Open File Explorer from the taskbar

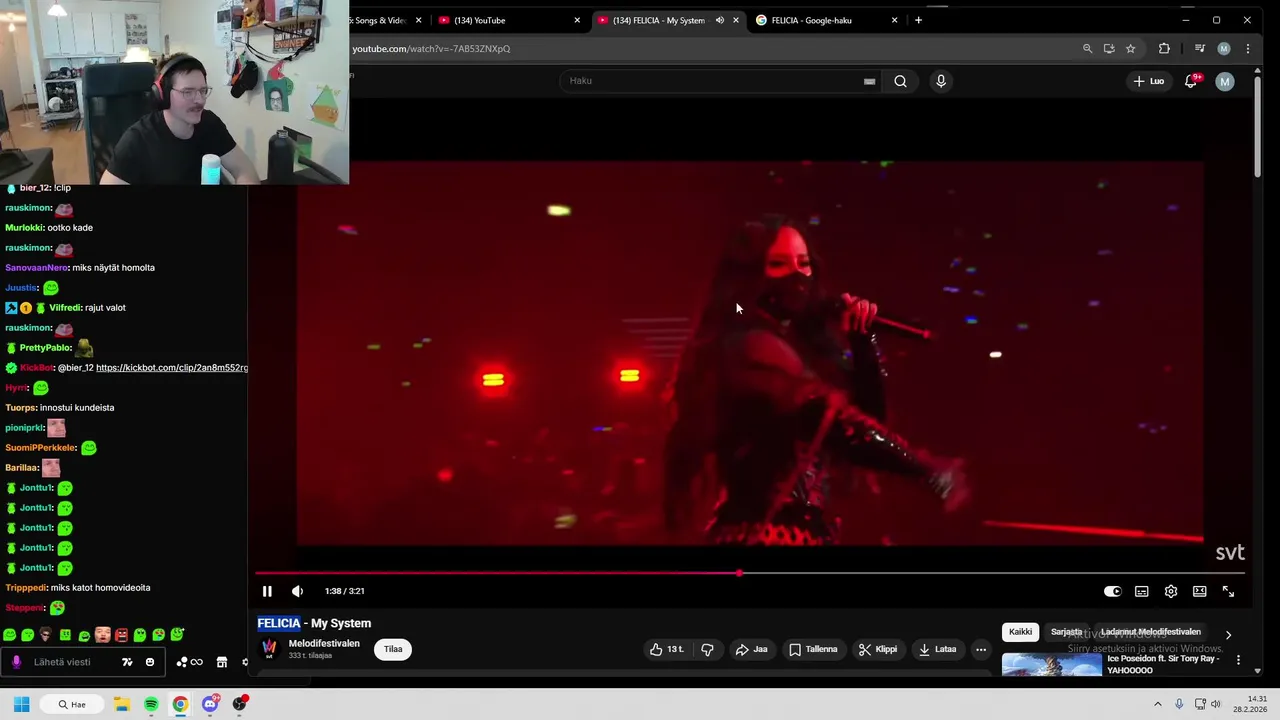121,704
